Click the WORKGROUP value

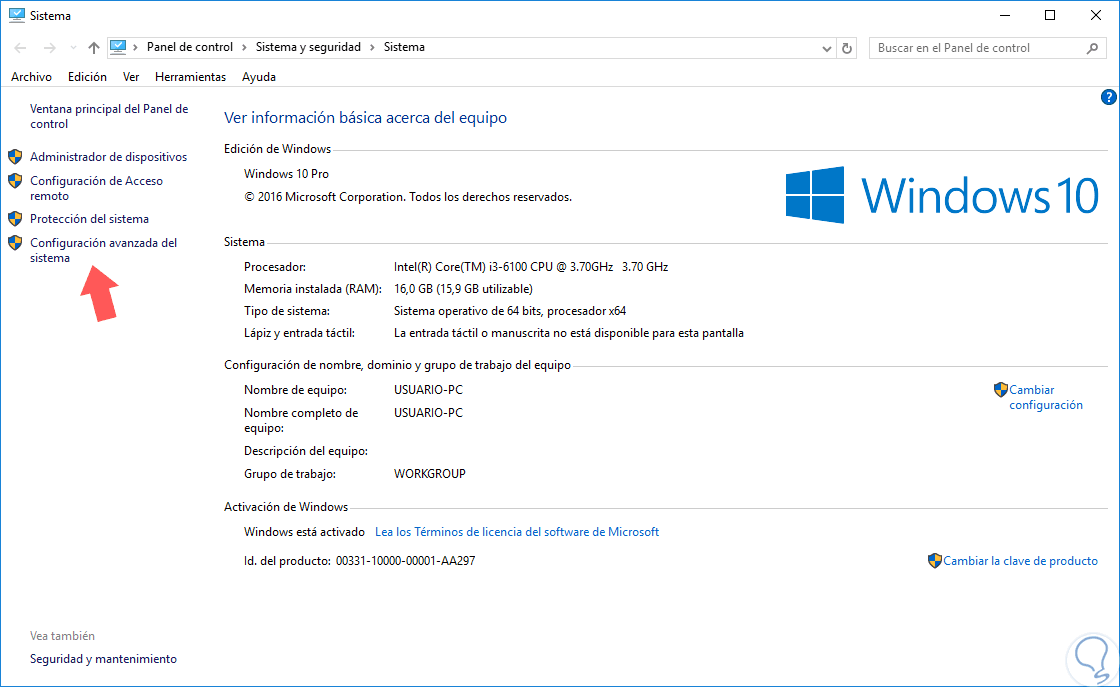tap(429, 473)
